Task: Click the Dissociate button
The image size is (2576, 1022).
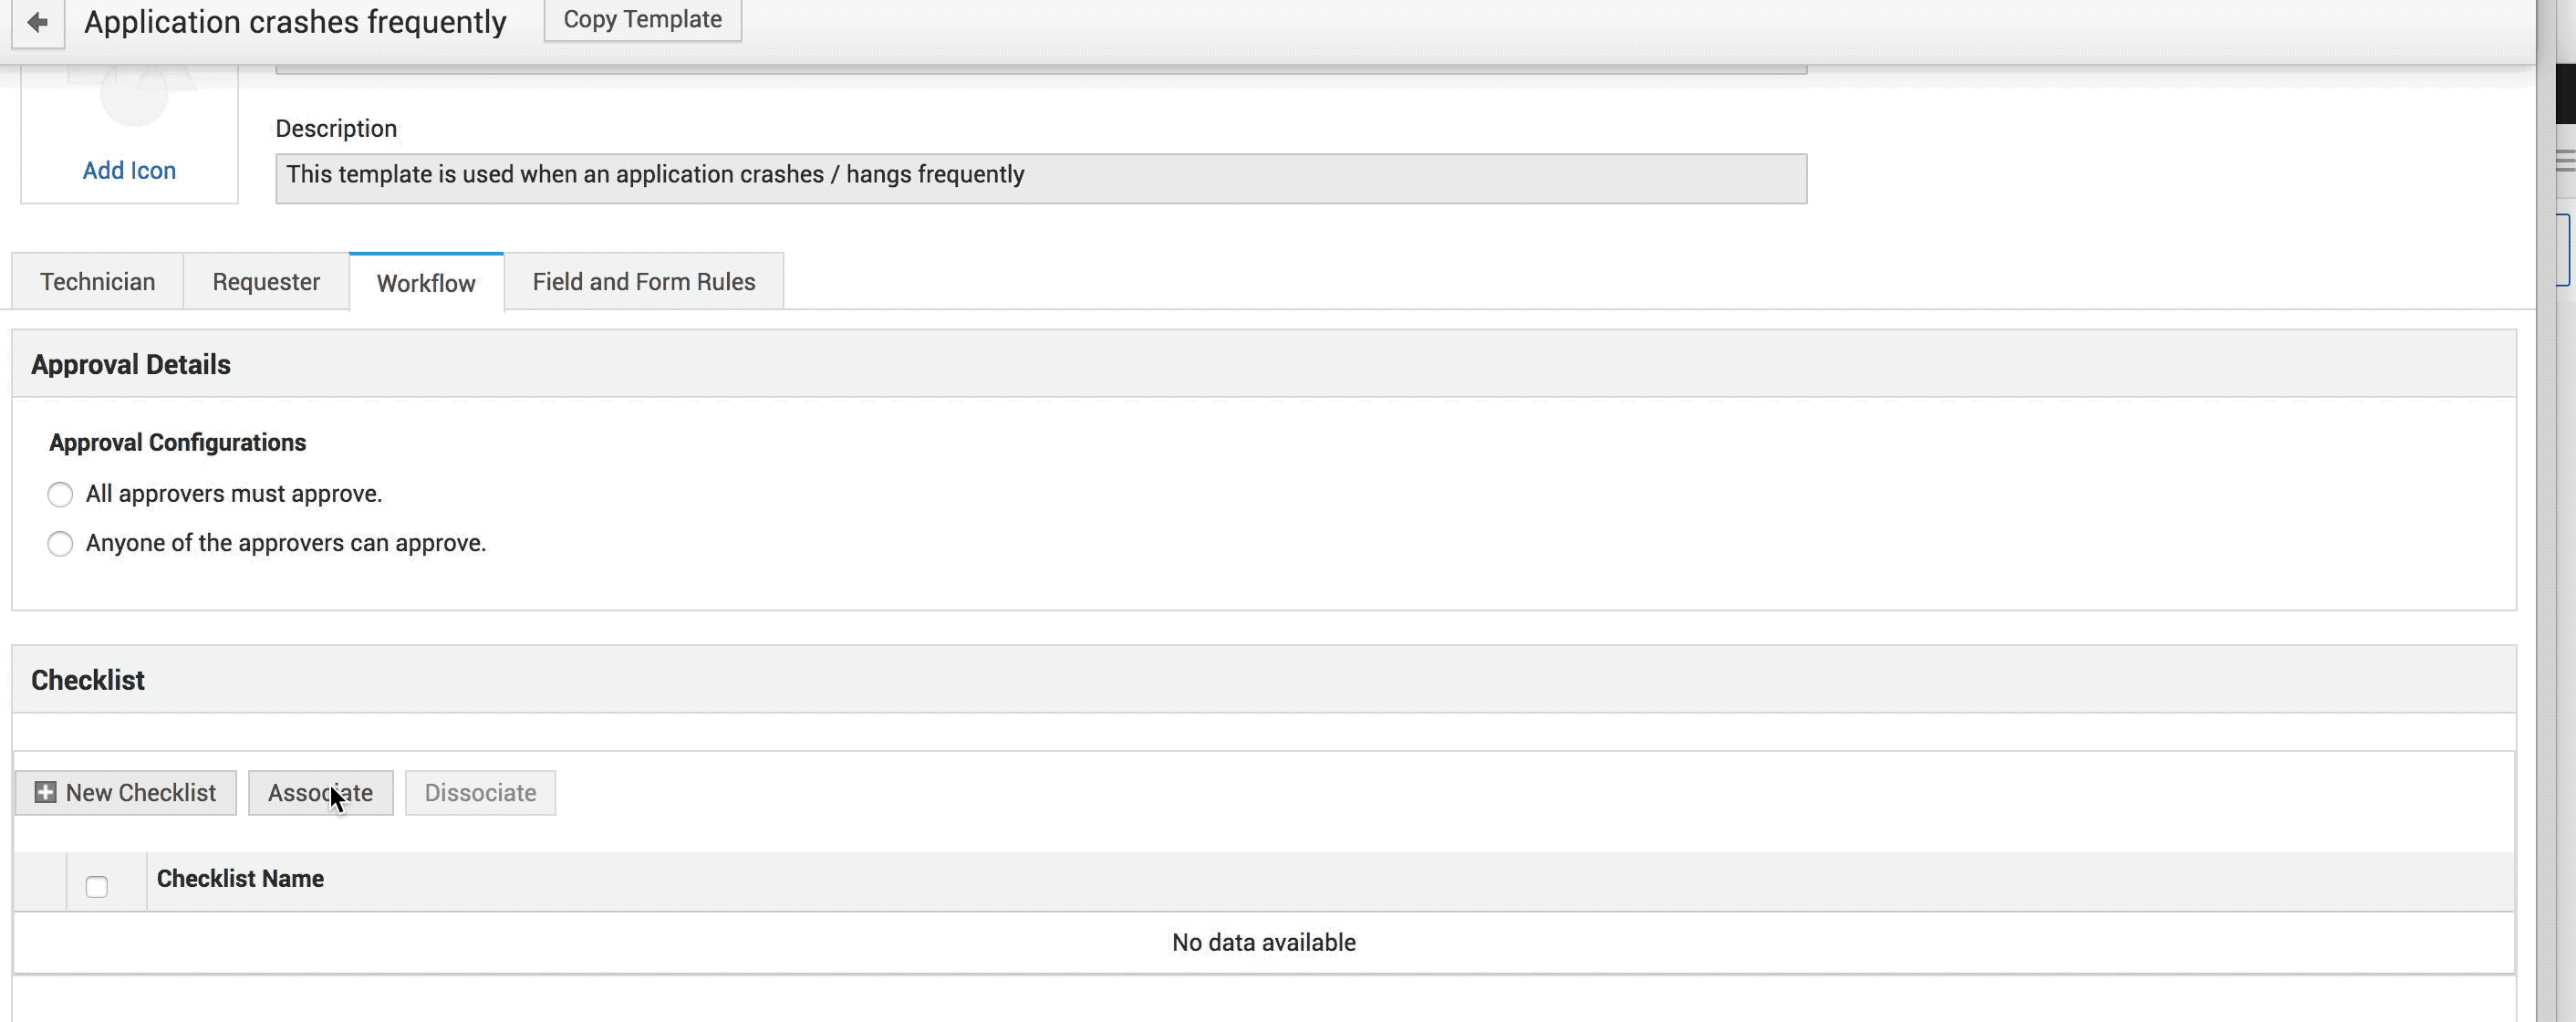Action: (480, 793)
